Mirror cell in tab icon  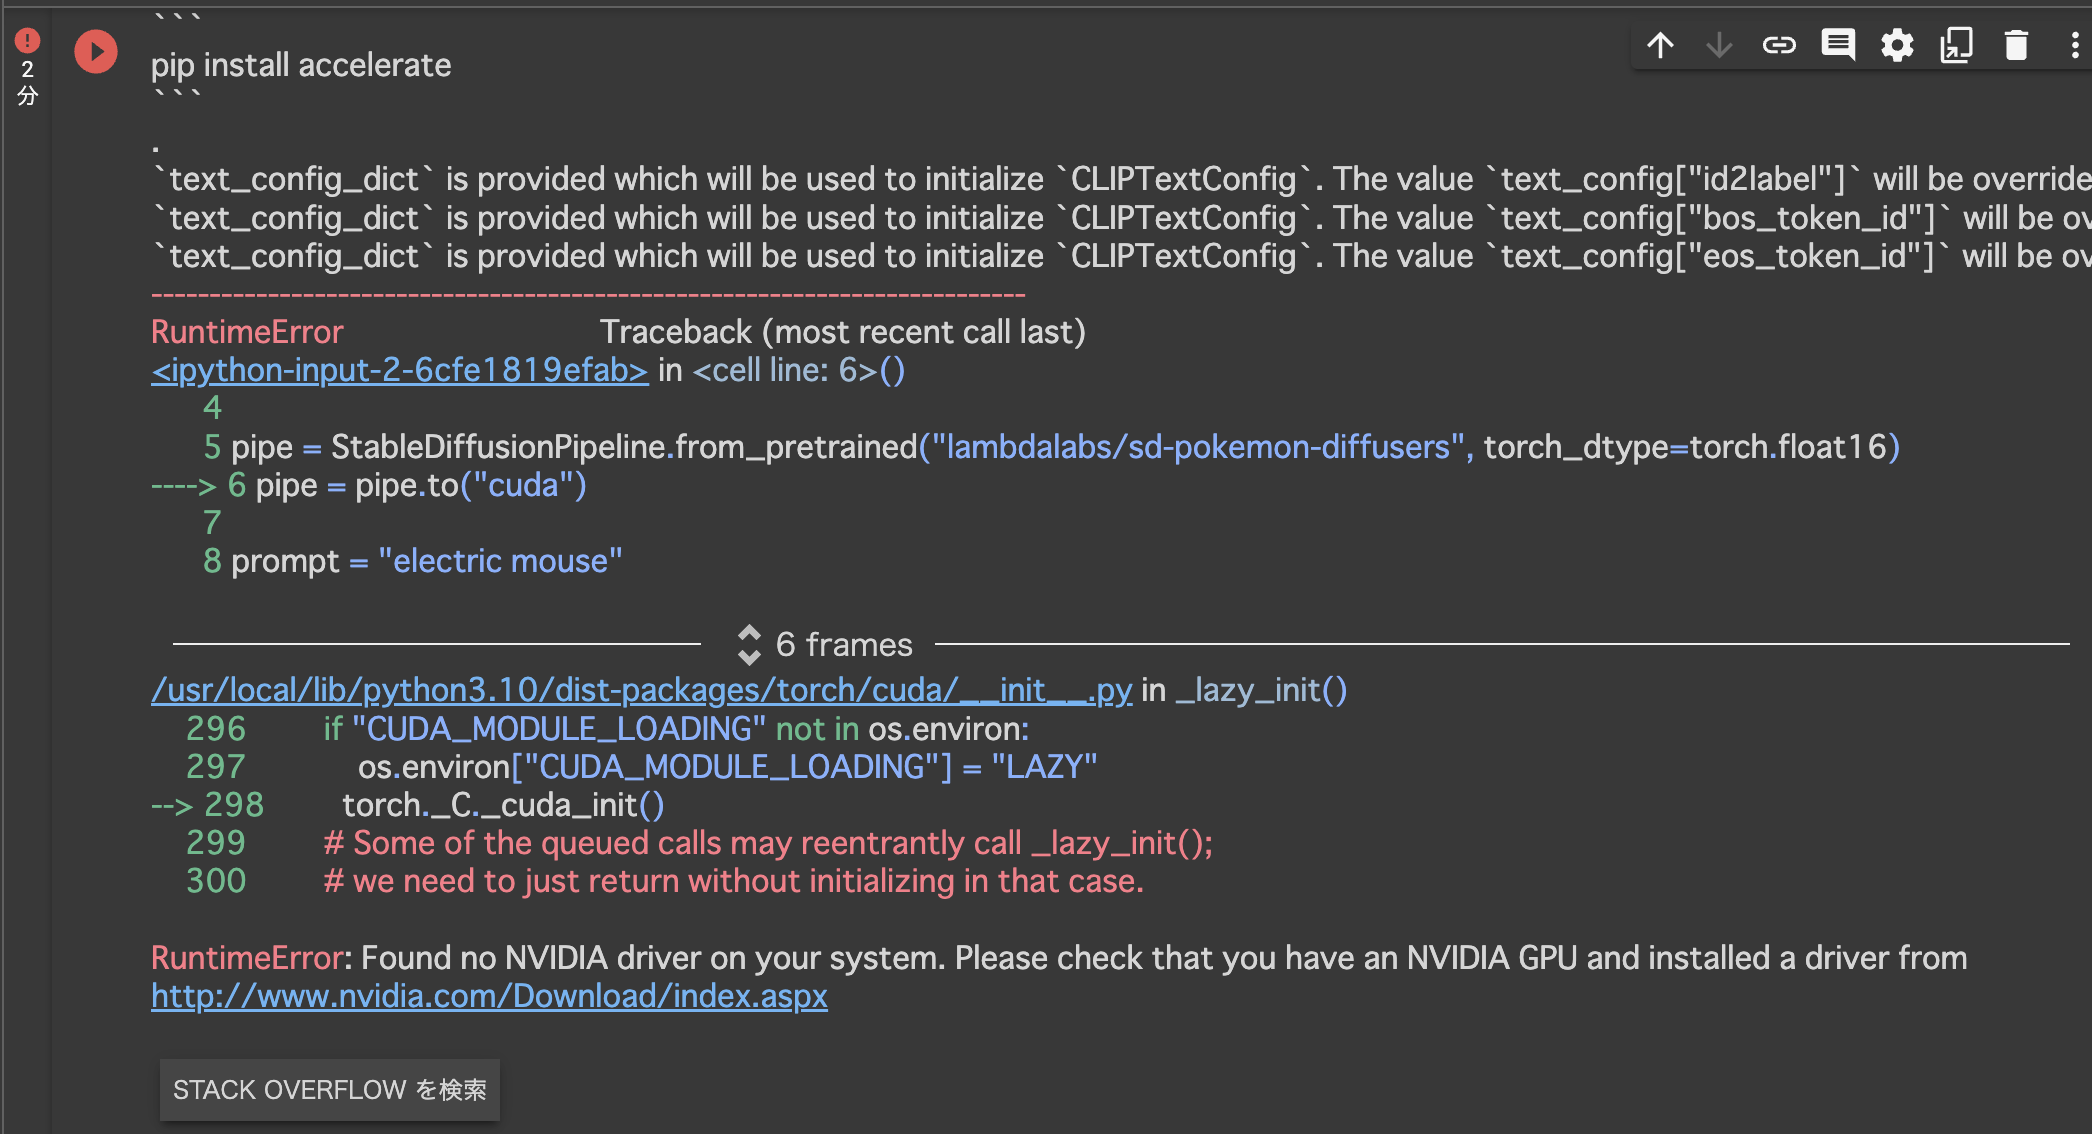[1956, 45]
